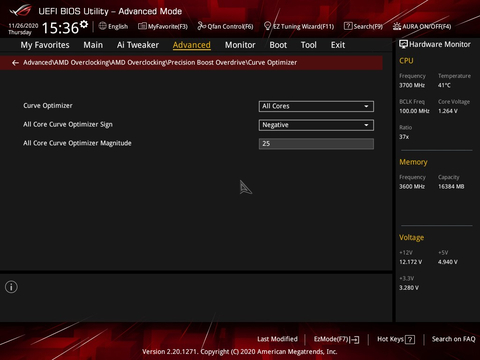Viewport: 480px width, 360px height.
Task: Click the Search on FAQ link
Action: point(453,339)
